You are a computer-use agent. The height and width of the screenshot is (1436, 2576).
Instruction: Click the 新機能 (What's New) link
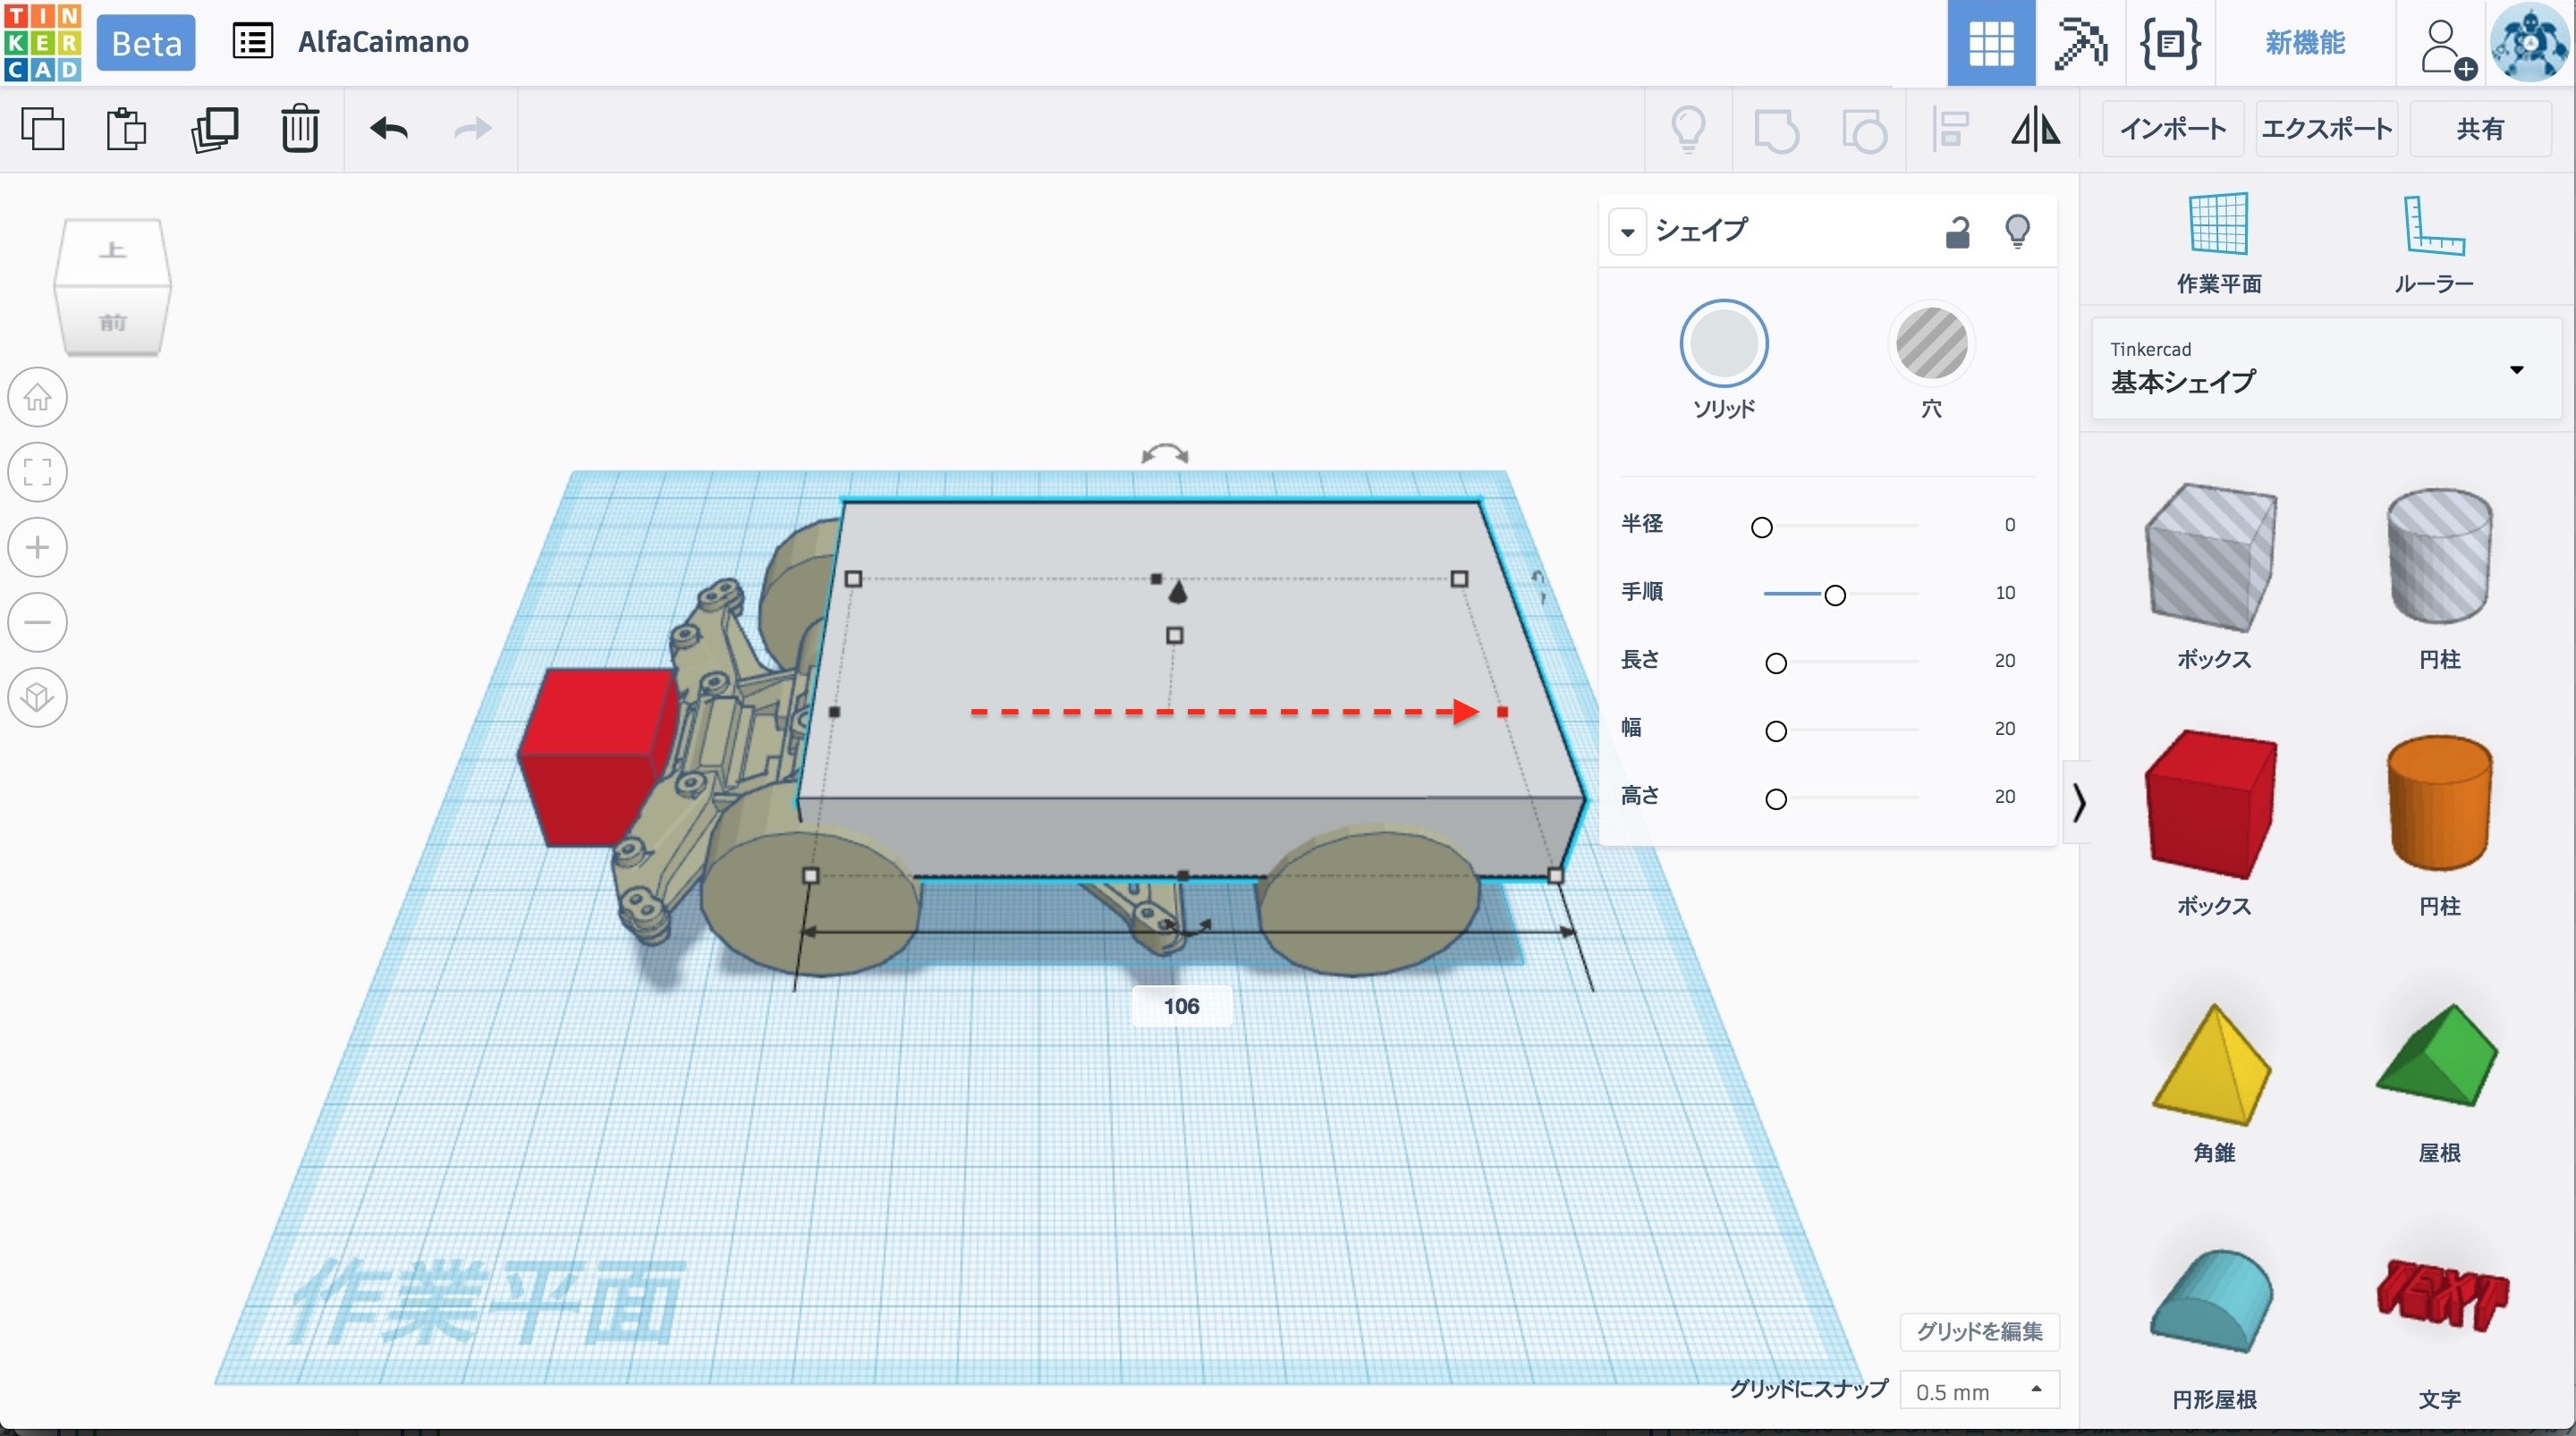(x=2304, y=43)
